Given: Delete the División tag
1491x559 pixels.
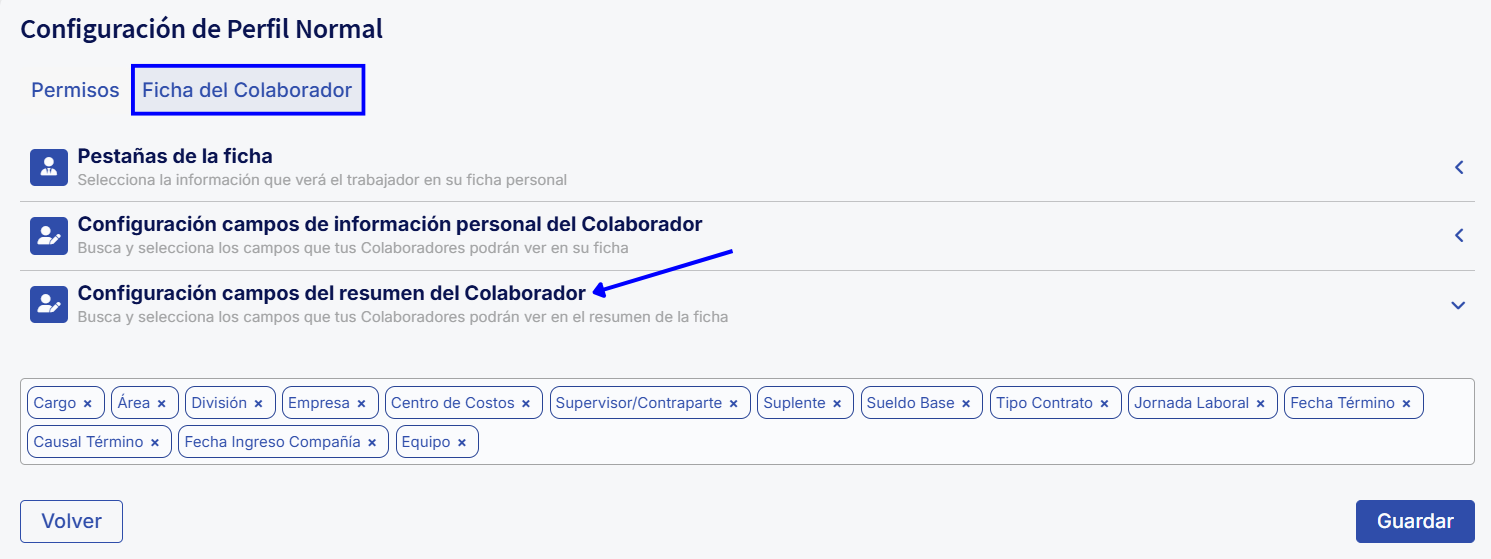Looking at the screenshot, I should point(258,404).
